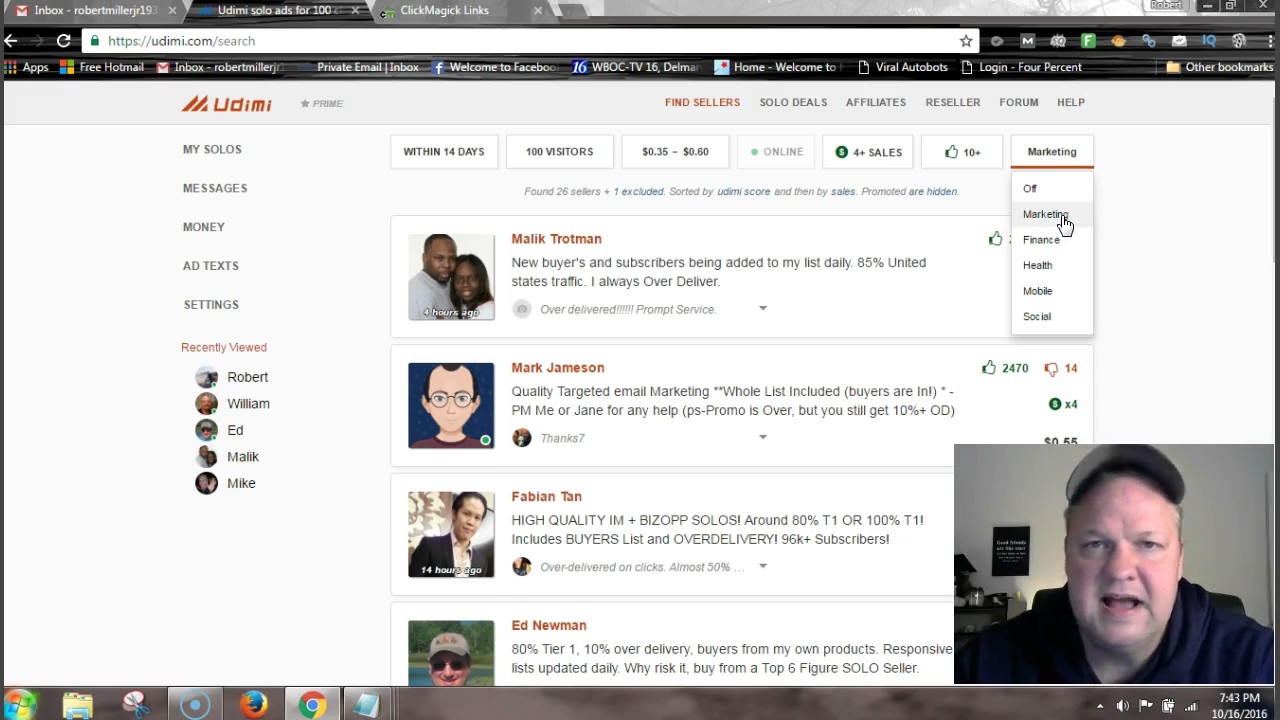Open MONEY in the sidebar

pyautogui.click(x=204, y=227)
